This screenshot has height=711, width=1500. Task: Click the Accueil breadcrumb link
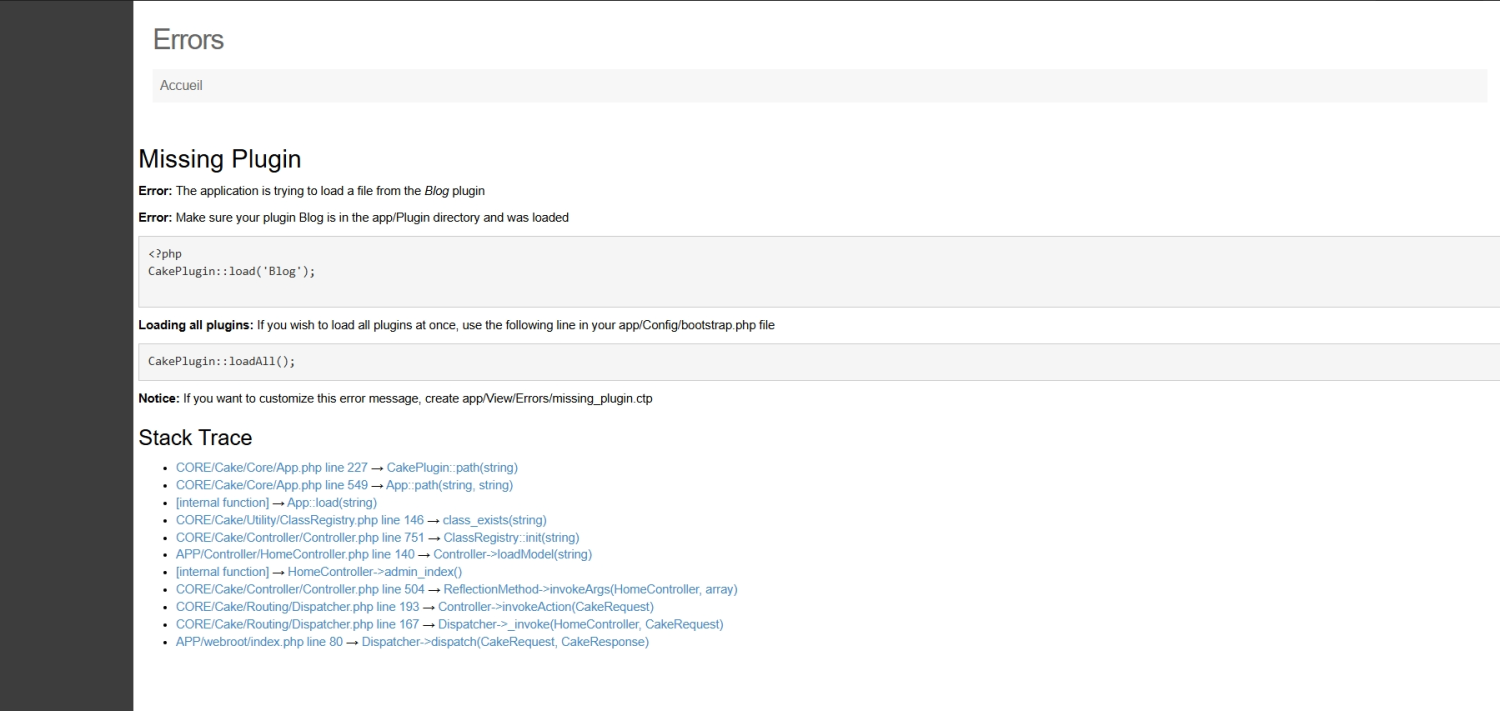pyautogui.click(x=181, y=86)
